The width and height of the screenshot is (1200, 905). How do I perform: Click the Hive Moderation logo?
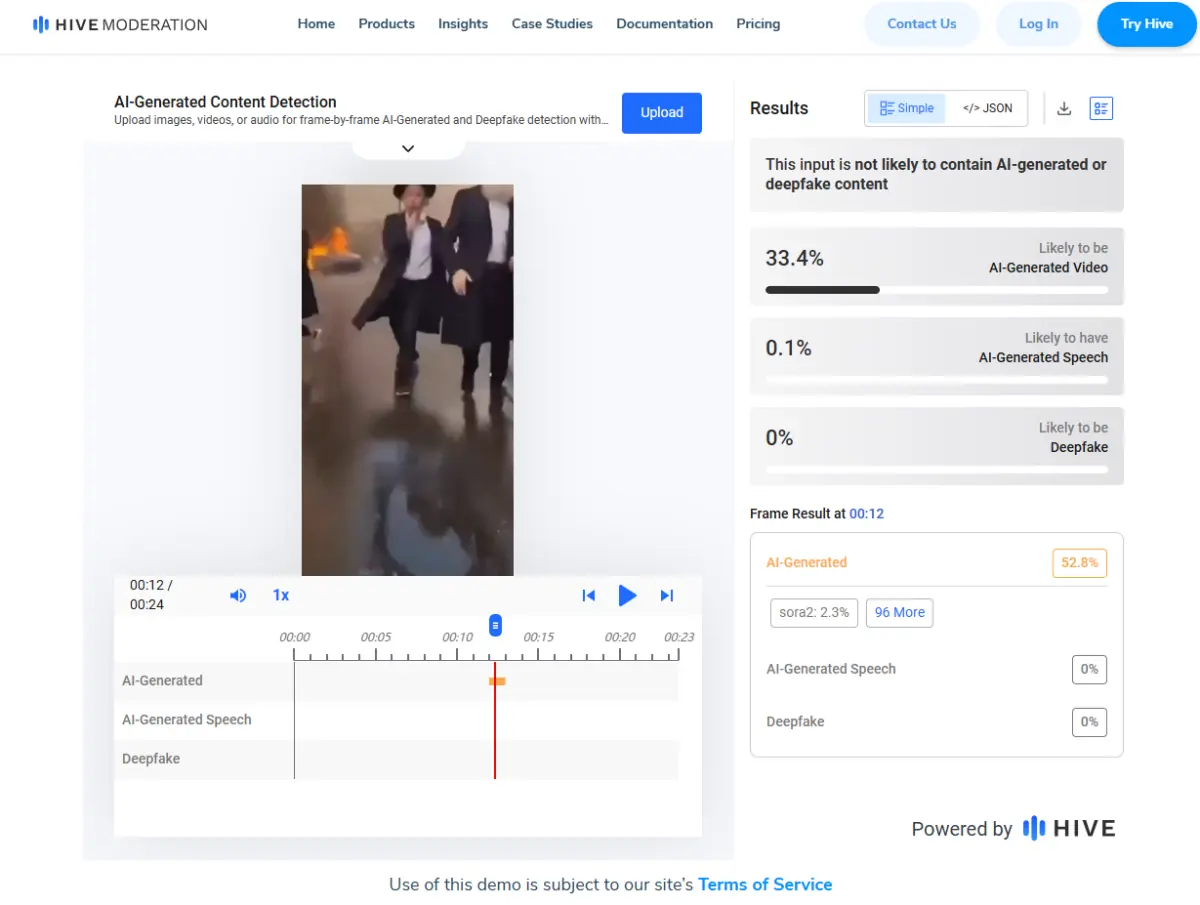pos(120,24)
